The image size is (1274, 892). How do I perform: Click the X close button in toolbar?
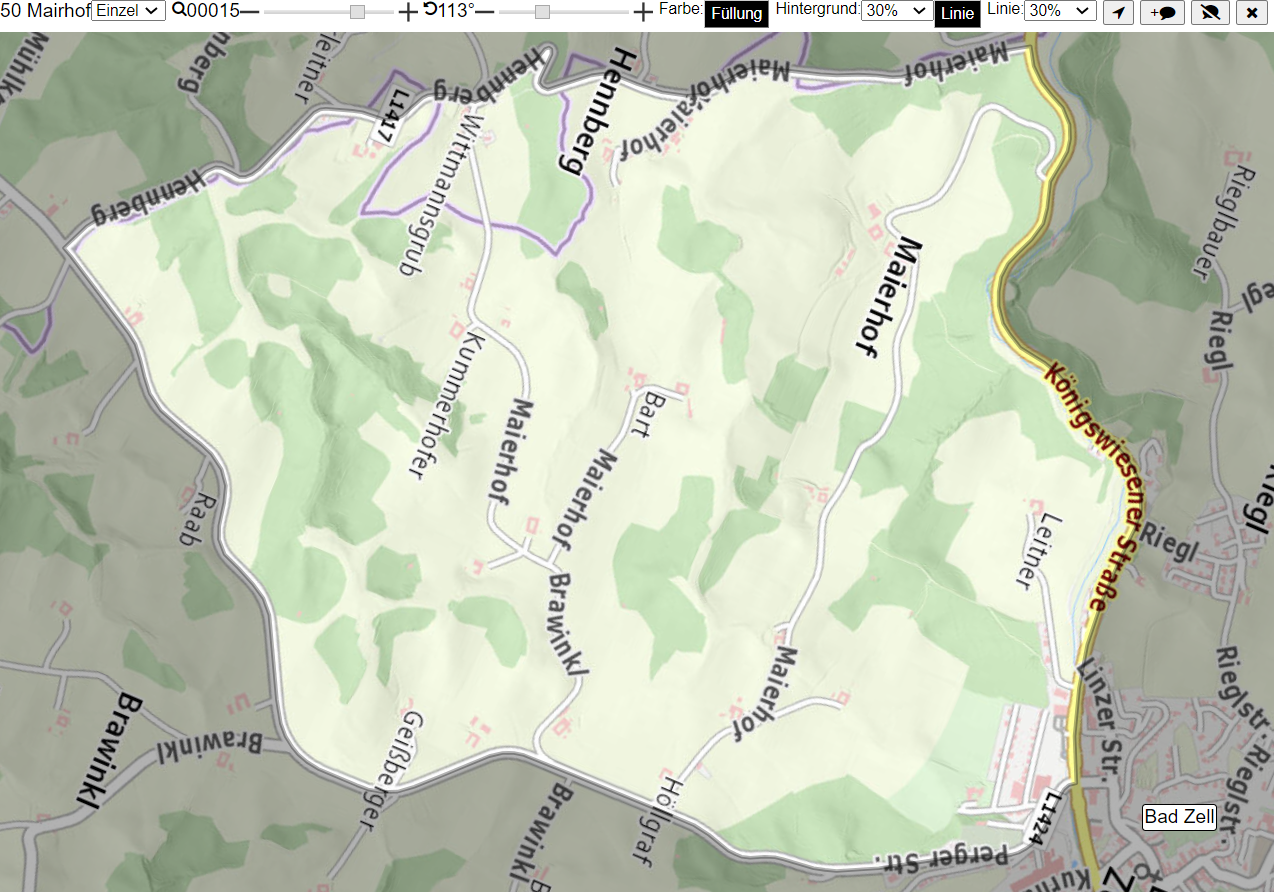point(1253,13)
